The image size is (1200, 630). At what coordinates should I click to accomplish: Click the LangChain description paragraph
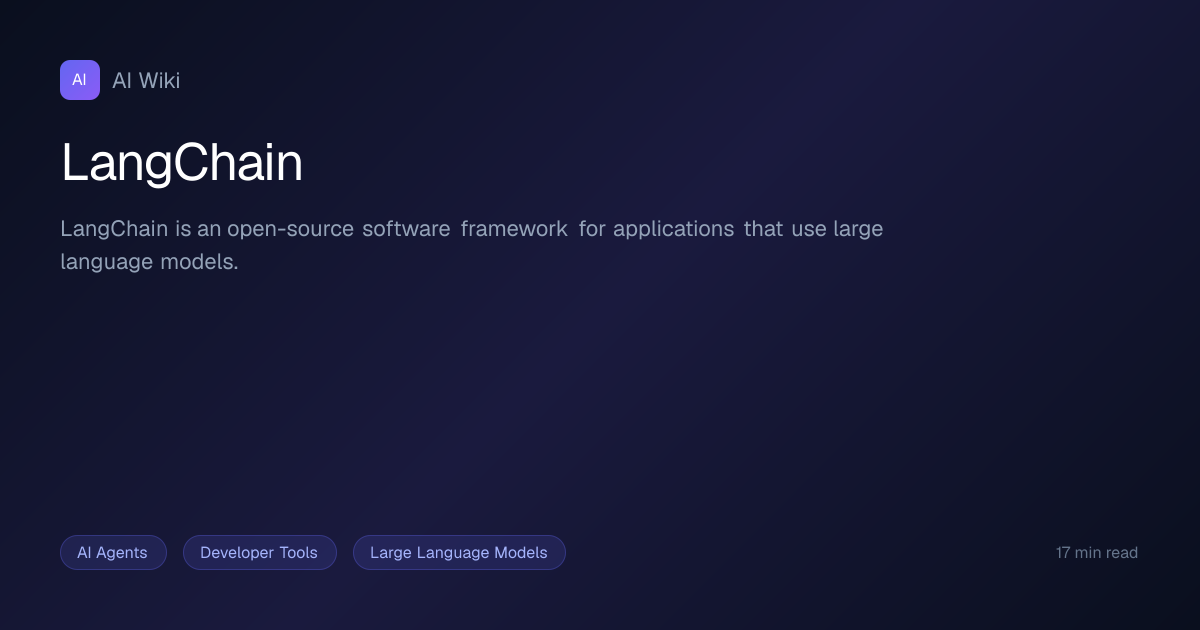472,245
